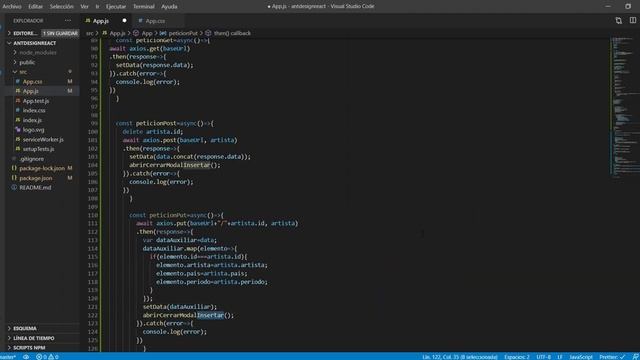Expand the public folder
640x360 pixels.
(x=27, y=62)
